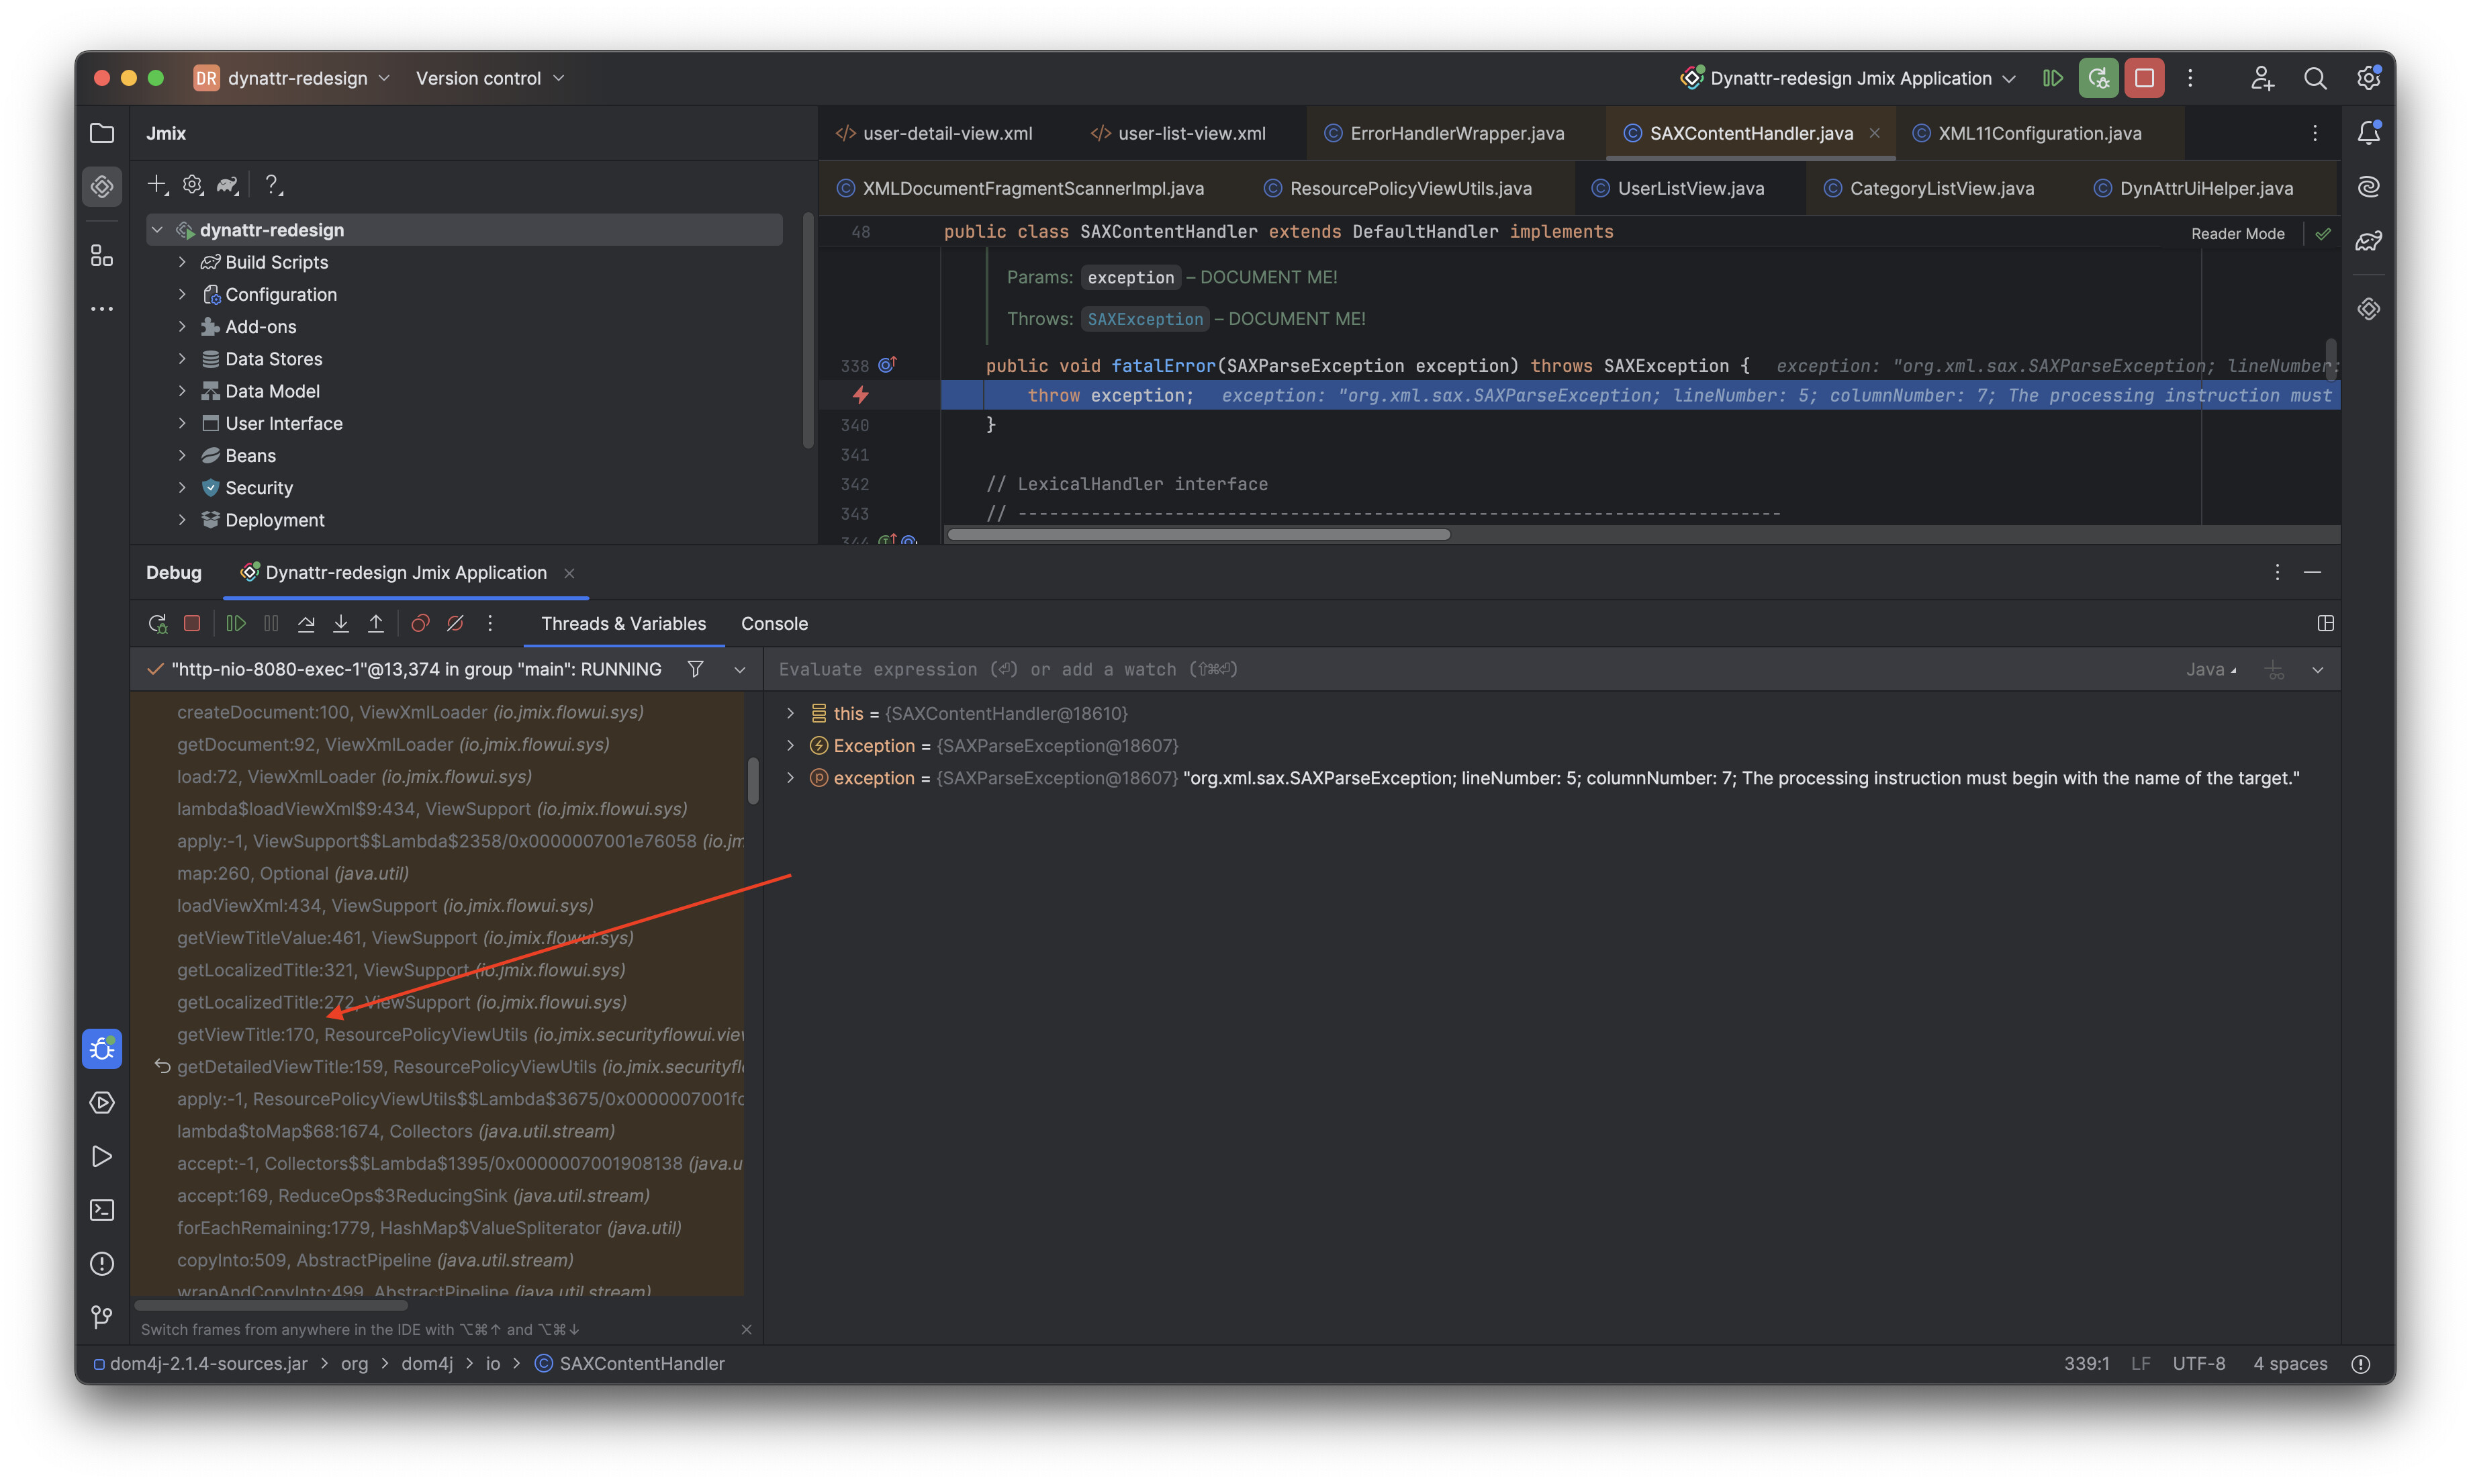Viewport: 2471px width, 1484px height.
Task: Step into in debugger
Action: [341, 623]
